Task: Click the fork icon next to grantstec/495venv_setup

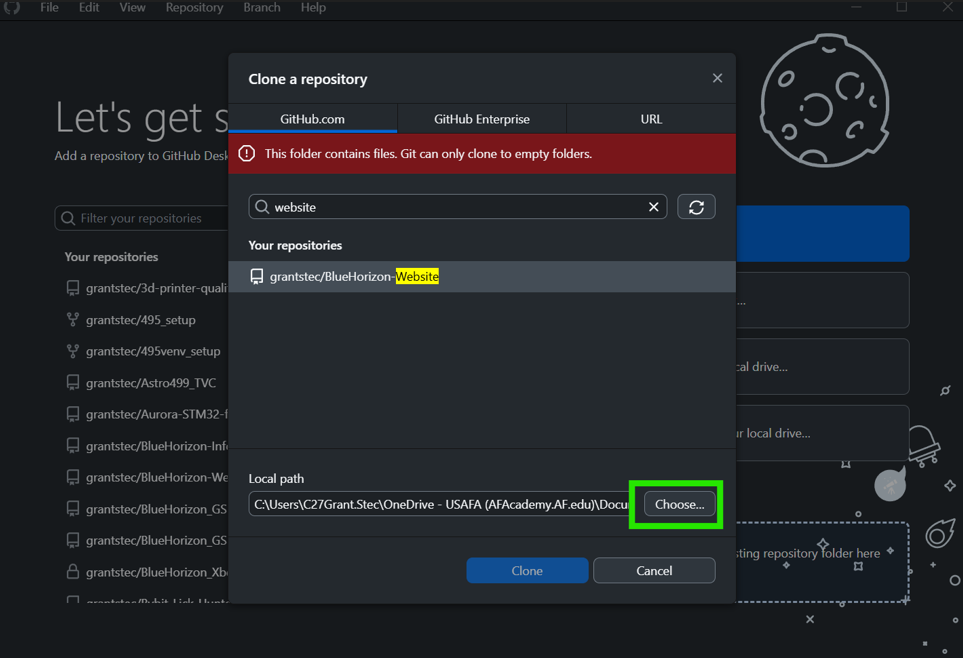Action: [73, 351]
